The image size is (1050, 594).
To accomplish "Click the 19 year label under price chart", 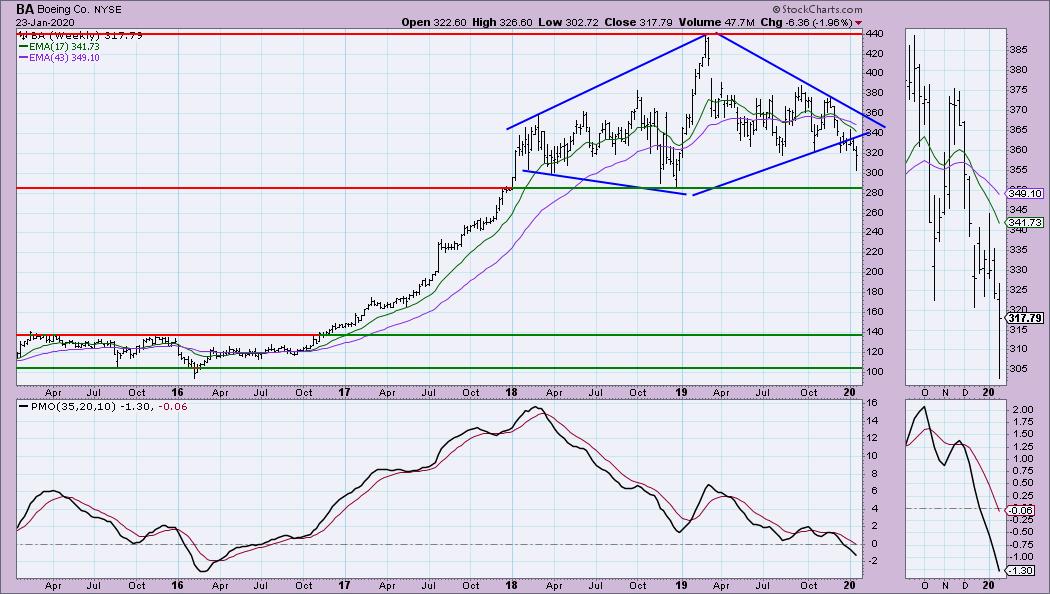I will coord(681,392).
